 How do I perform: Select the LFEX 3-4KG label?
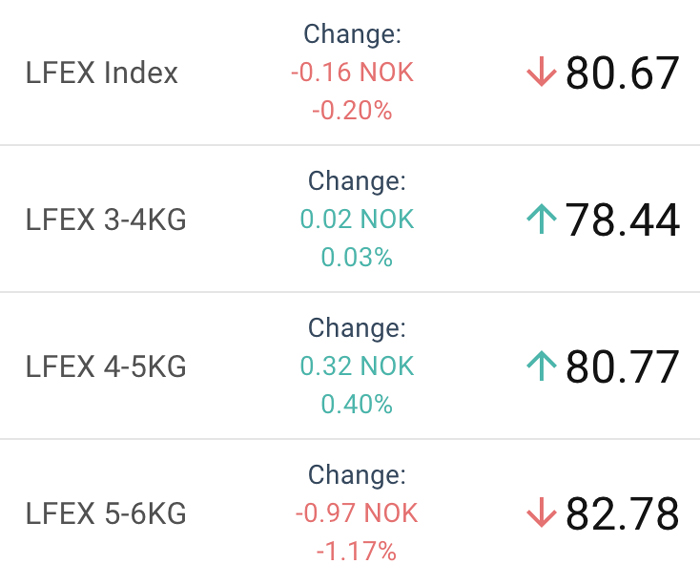tap(106, 219)
